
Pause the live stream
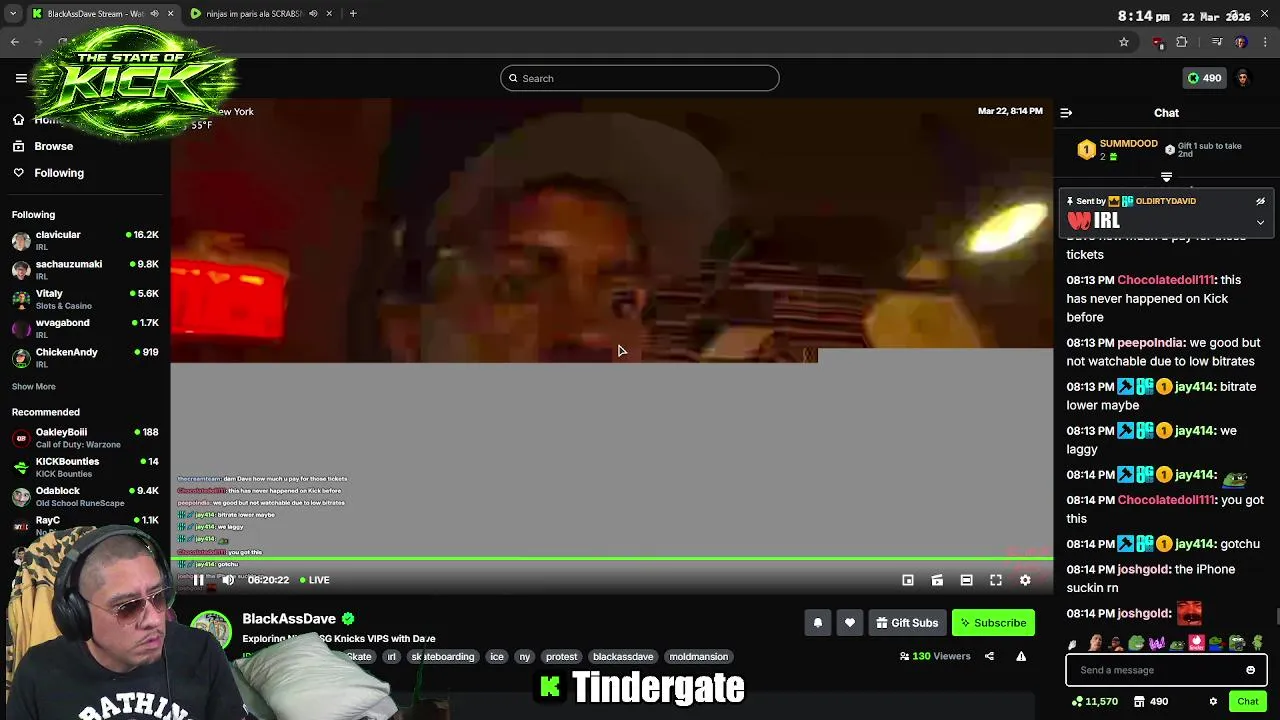pos(198,580)
